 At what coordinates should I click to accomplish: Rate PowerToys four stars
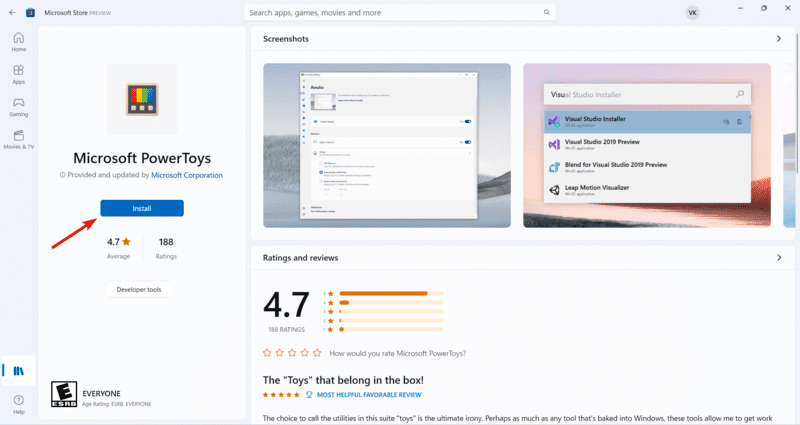point(305,353)
